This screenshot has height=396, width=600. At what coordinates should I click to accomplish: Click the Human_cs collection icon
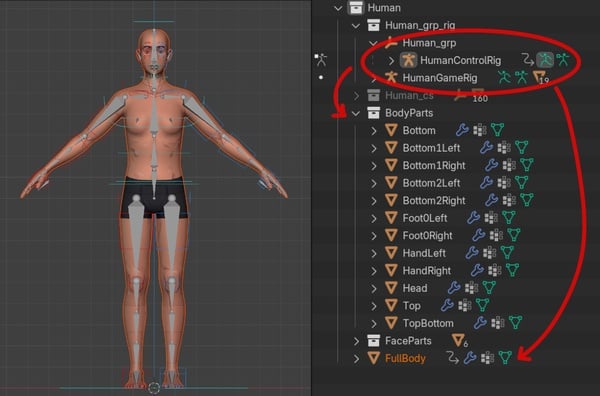coord(373,95)
